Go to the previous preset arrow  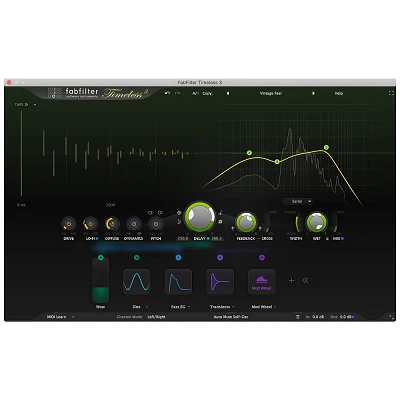click(228, 93)
